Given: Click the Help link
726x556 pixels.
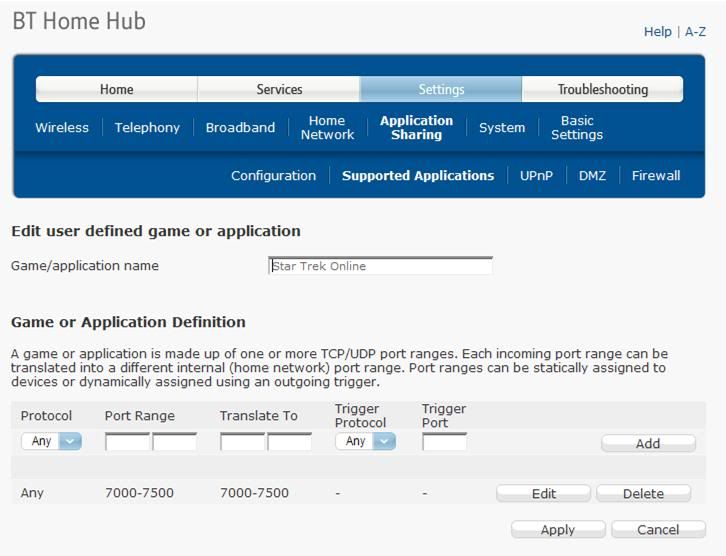Looking at the screenshot, I should click(x=657, y=32).
